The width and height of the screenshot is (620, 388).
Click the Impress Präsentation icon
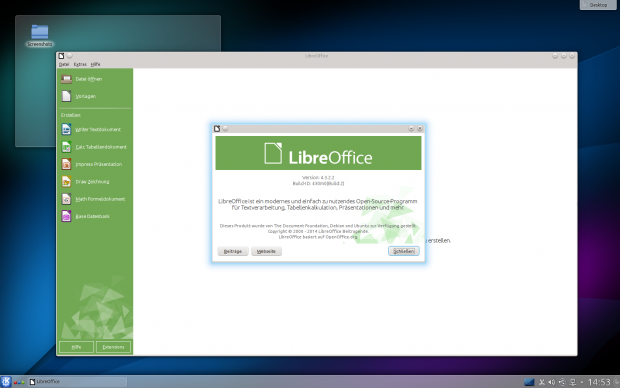[x=66, y=164]
